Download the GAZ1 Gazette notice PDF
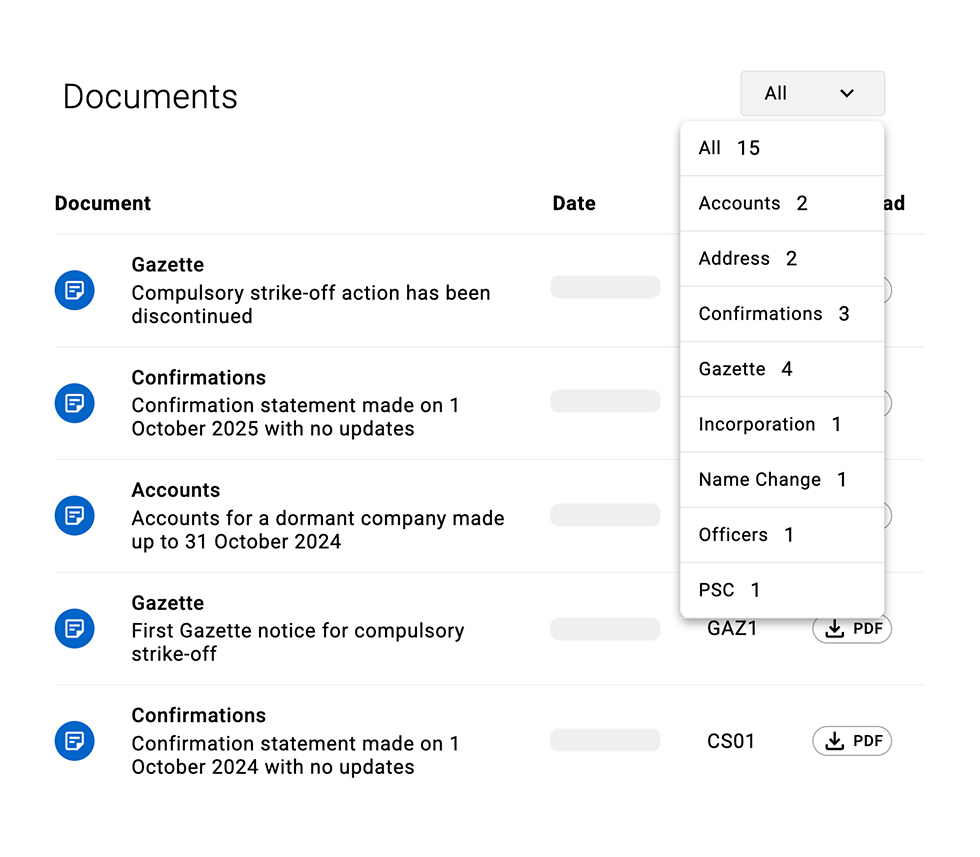The image size is (980, 857). [x=851, y=629]
